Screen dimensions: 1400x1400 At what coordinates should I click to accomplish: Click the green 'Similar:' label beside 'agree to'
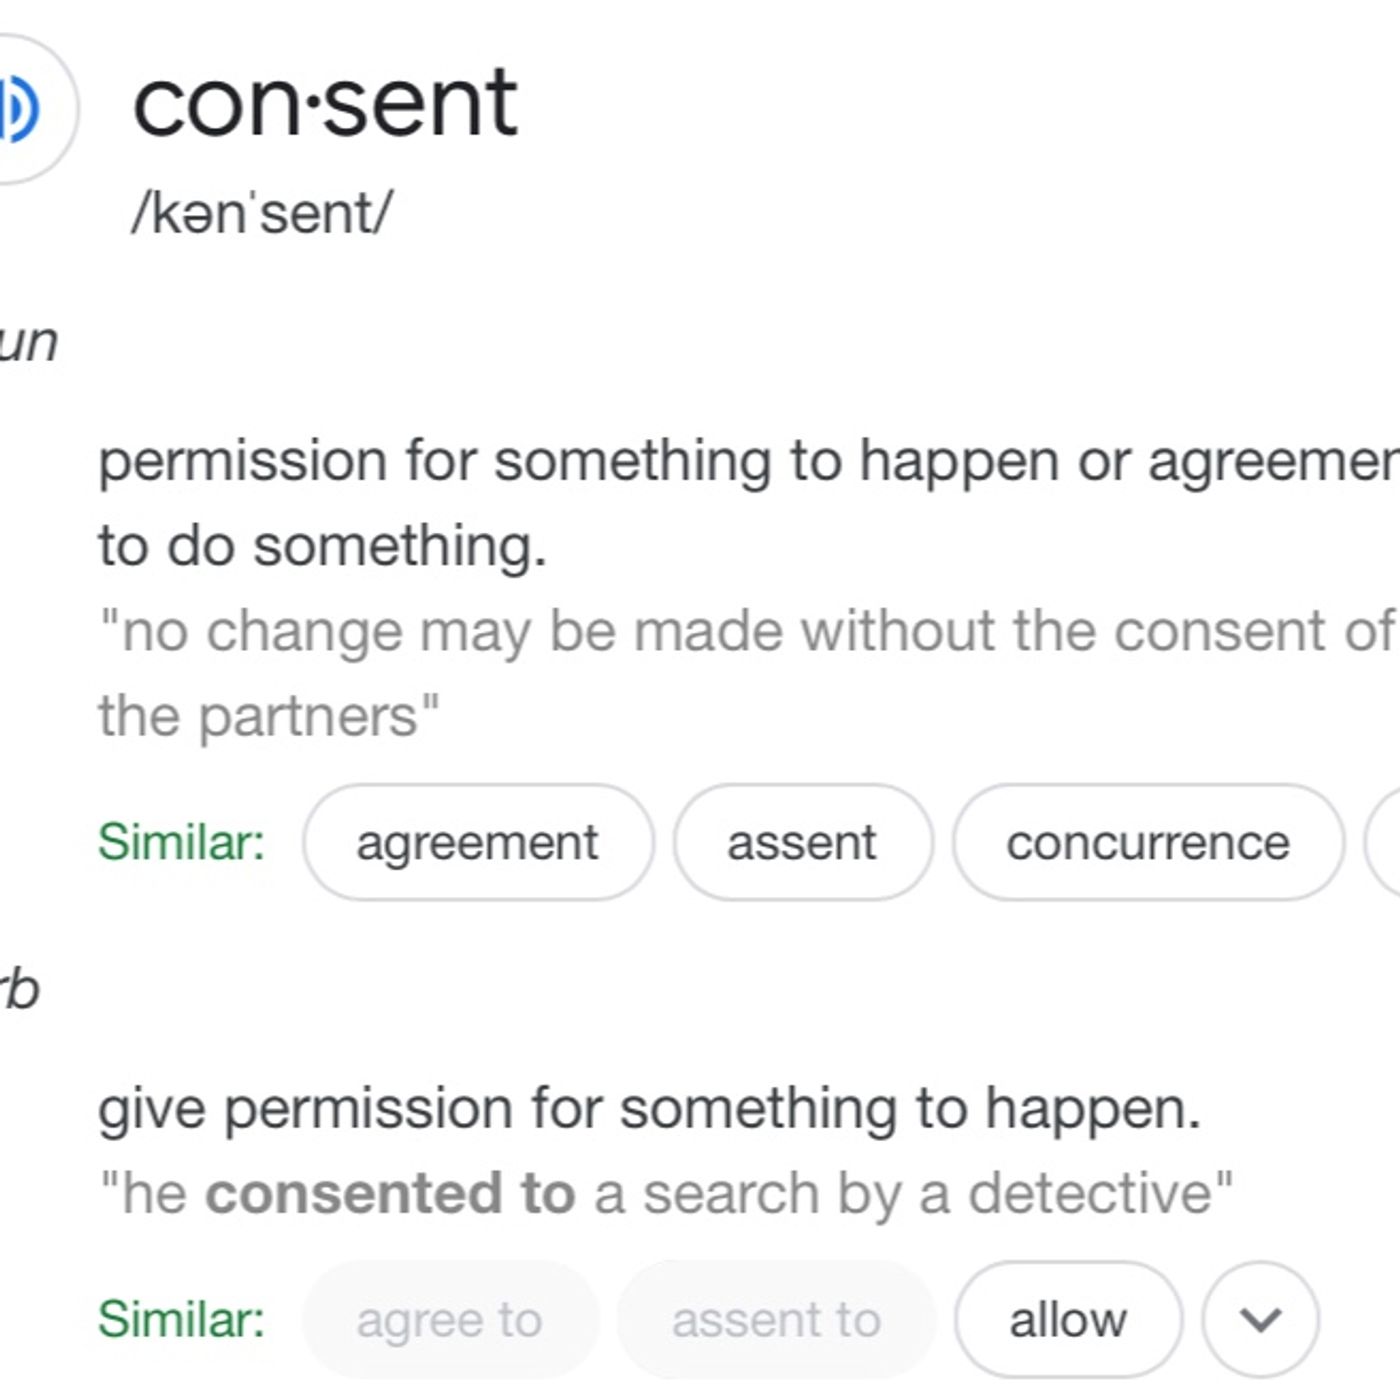click(x=181, y=1320)
